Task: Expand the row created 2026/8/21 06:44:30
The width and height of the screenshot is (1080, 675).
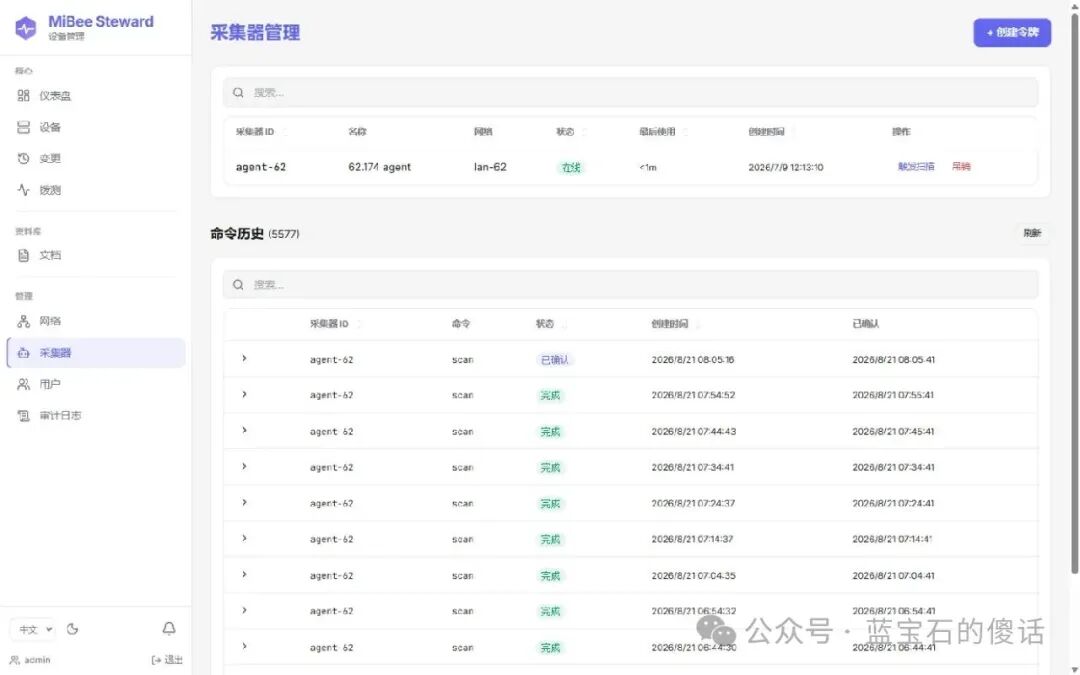Action: [x=244, y=646]
